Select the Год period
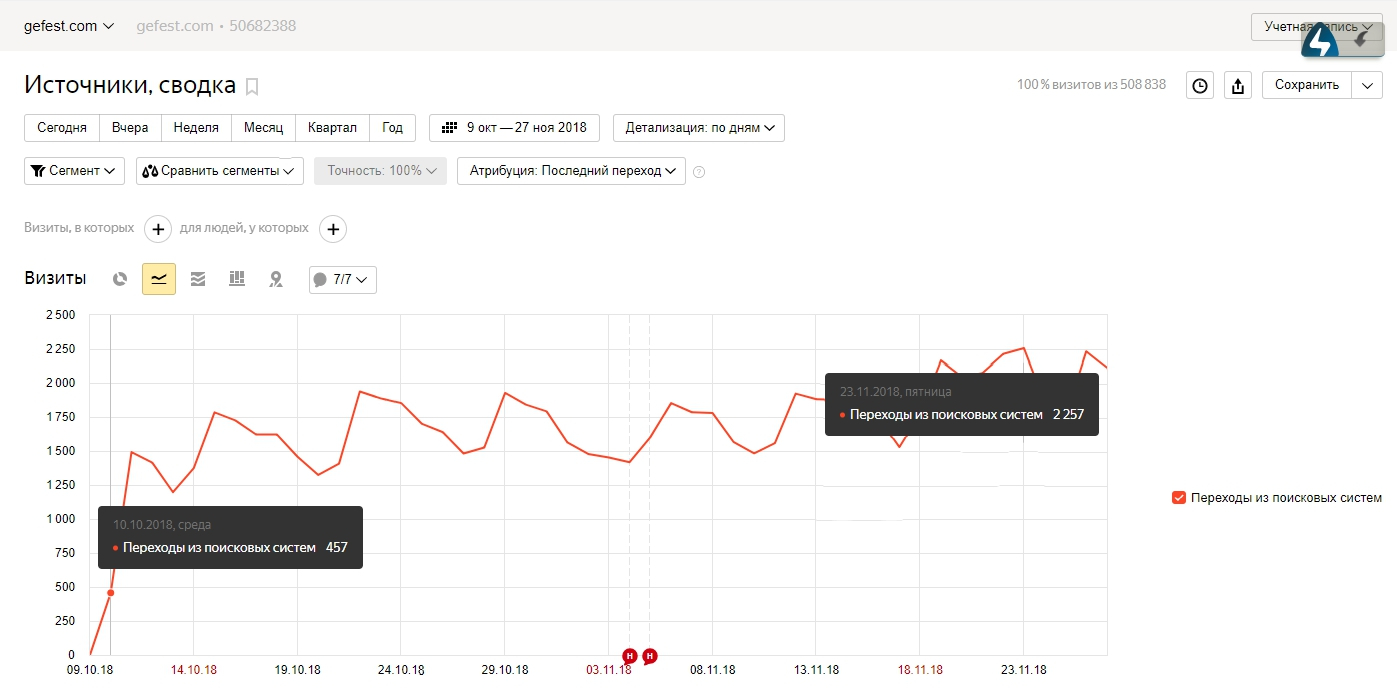Screen dimensions: 1397x690 pos(393,128)
